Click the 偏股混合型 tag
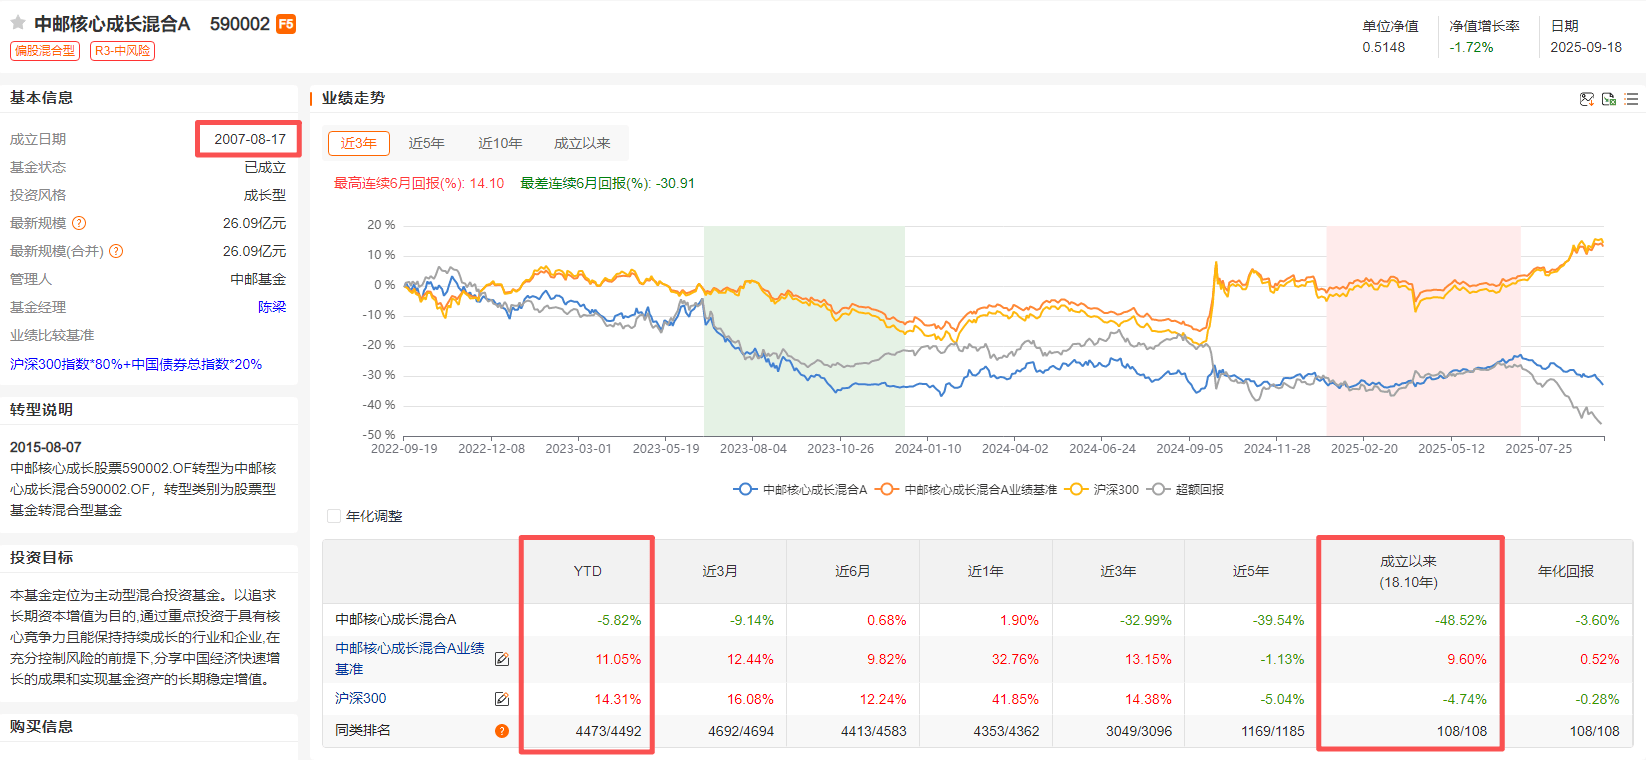Viewport: 1646px width, 760px height. coord(44,50)
